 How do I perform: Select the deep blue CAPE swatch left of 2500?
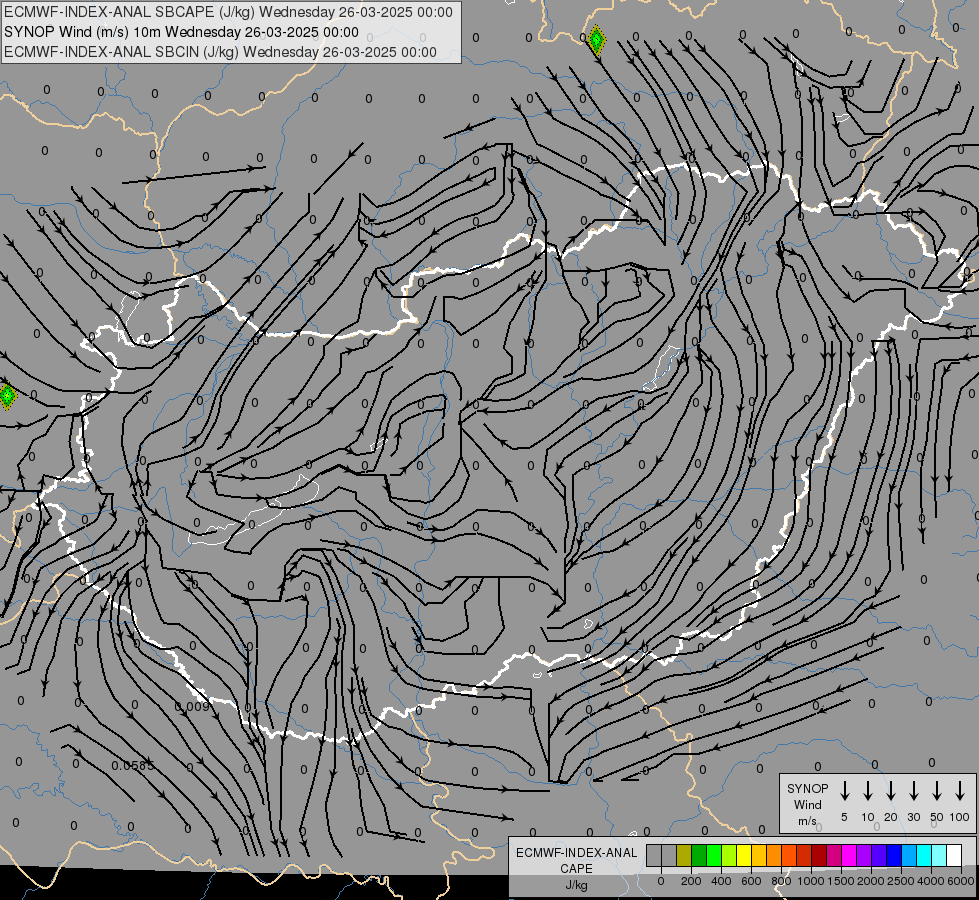pyautogui.click(x=895, y=855)
